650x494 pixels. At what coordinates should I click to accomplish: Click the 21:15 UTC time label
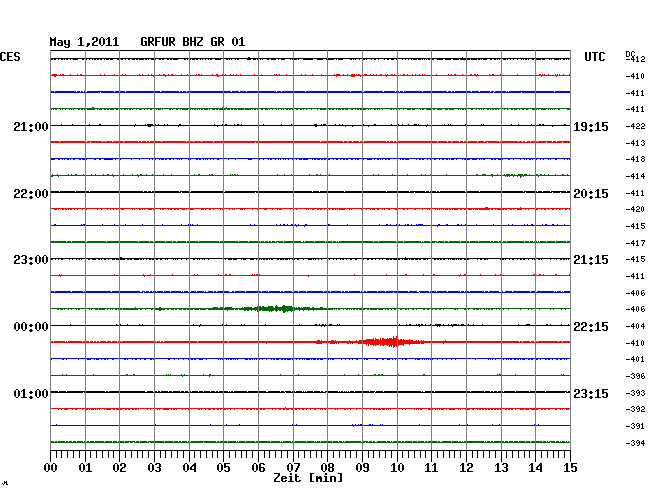(x=591, y=260)
